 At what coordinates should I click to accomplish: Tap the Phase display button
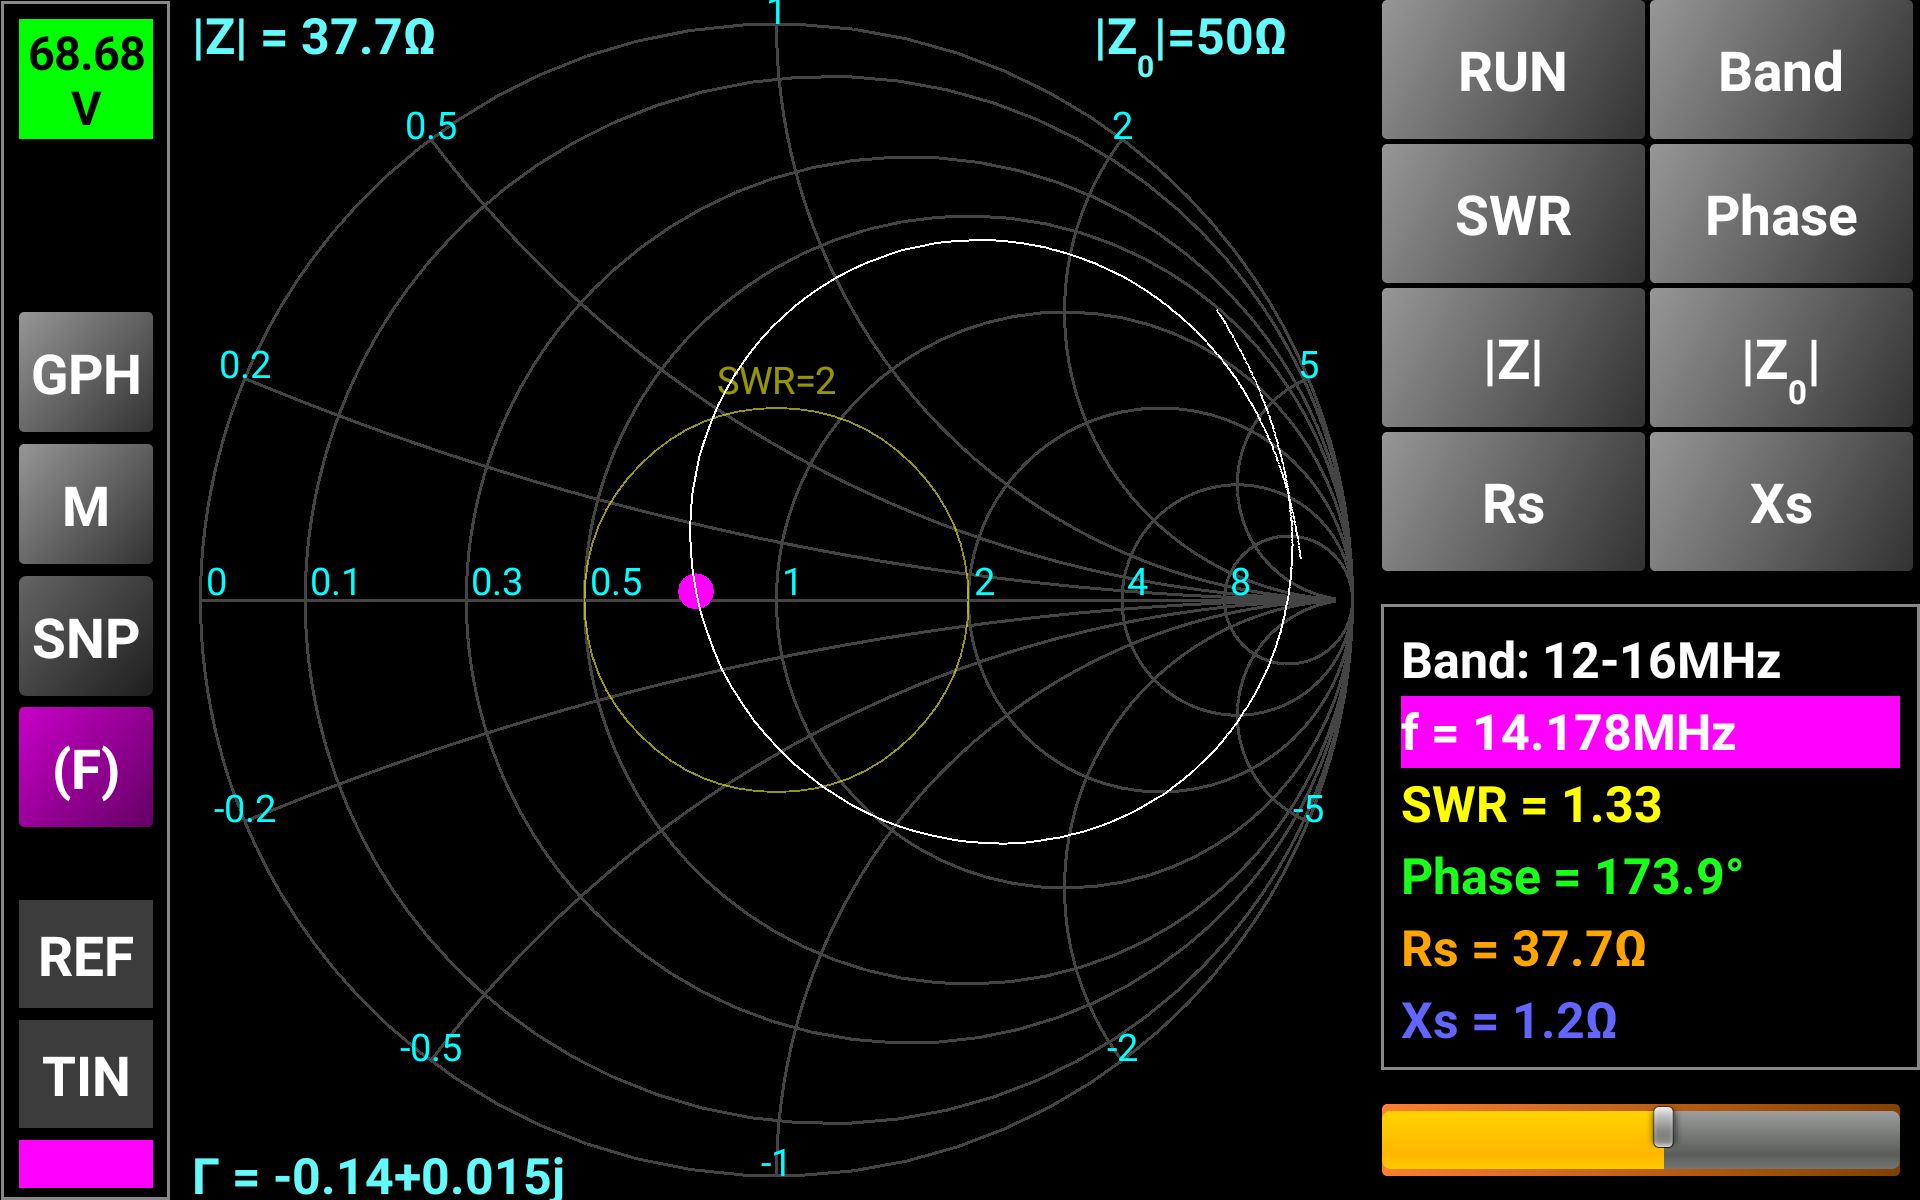[x=1780, y=215]
